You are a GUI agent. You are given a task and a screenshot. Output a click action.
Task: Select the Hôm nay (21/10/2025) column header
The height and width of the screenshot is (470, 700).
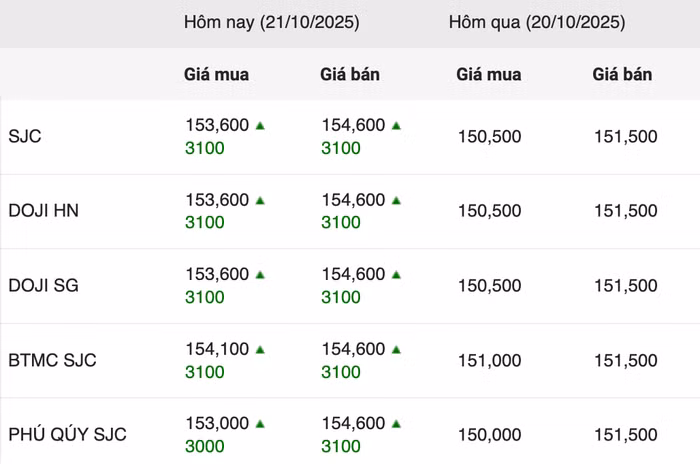point(271,22)
